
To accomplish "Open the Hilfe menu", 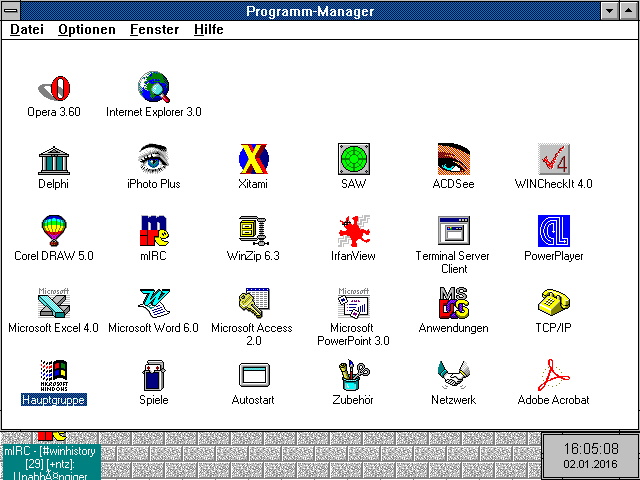I will pos(208,30).
